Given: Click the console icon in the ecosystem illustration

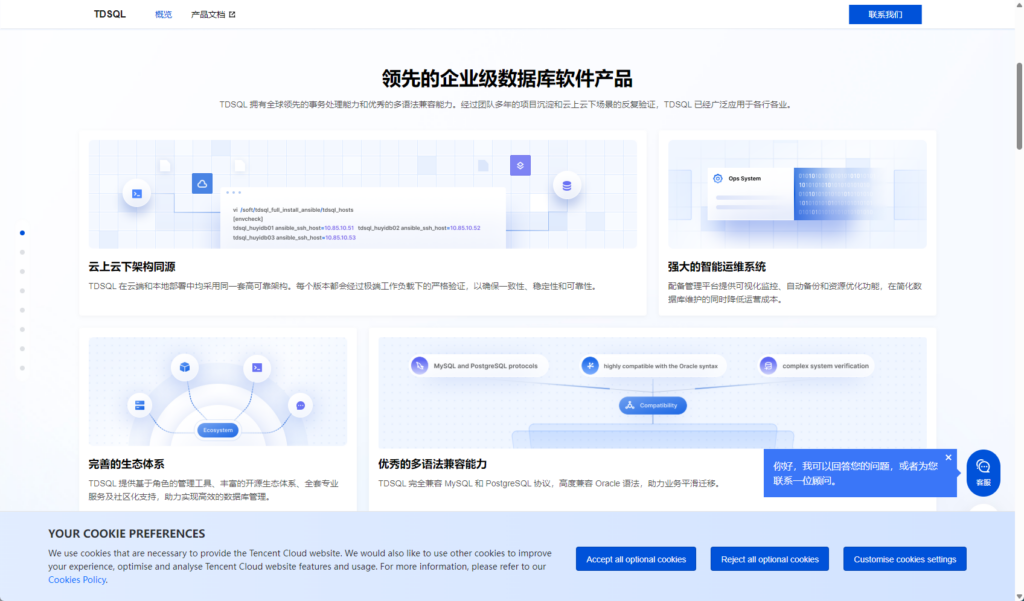Looking at the screenshot, I should tap(257, 368).
